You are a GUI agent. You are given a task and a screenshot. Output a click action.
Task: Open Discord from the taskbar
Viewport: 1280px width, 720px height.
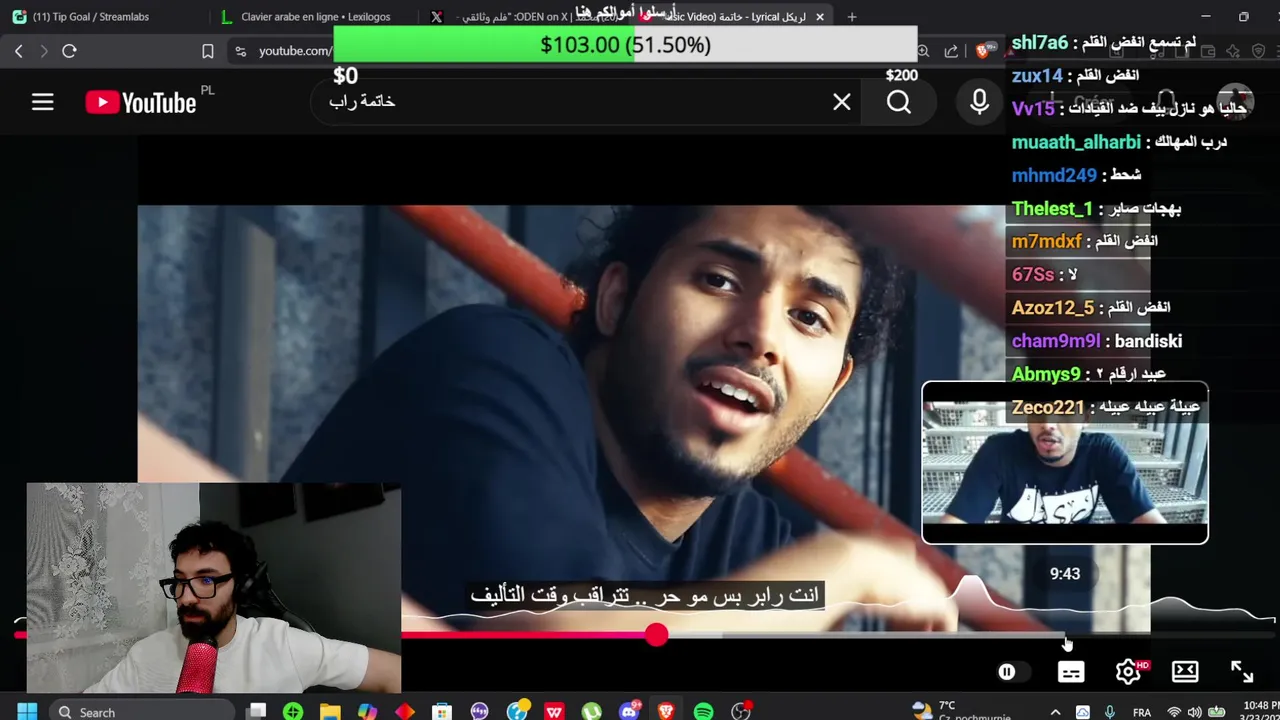(629, 712)
